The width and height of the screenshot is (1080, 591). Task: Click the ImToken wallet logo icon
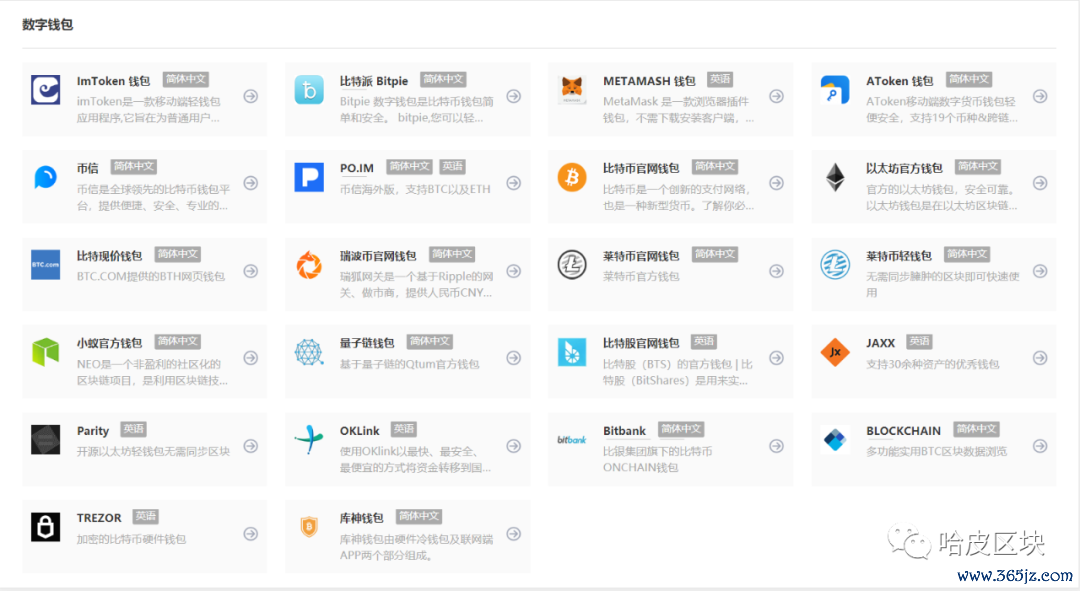pyautogui.click(x=45, y=90)
